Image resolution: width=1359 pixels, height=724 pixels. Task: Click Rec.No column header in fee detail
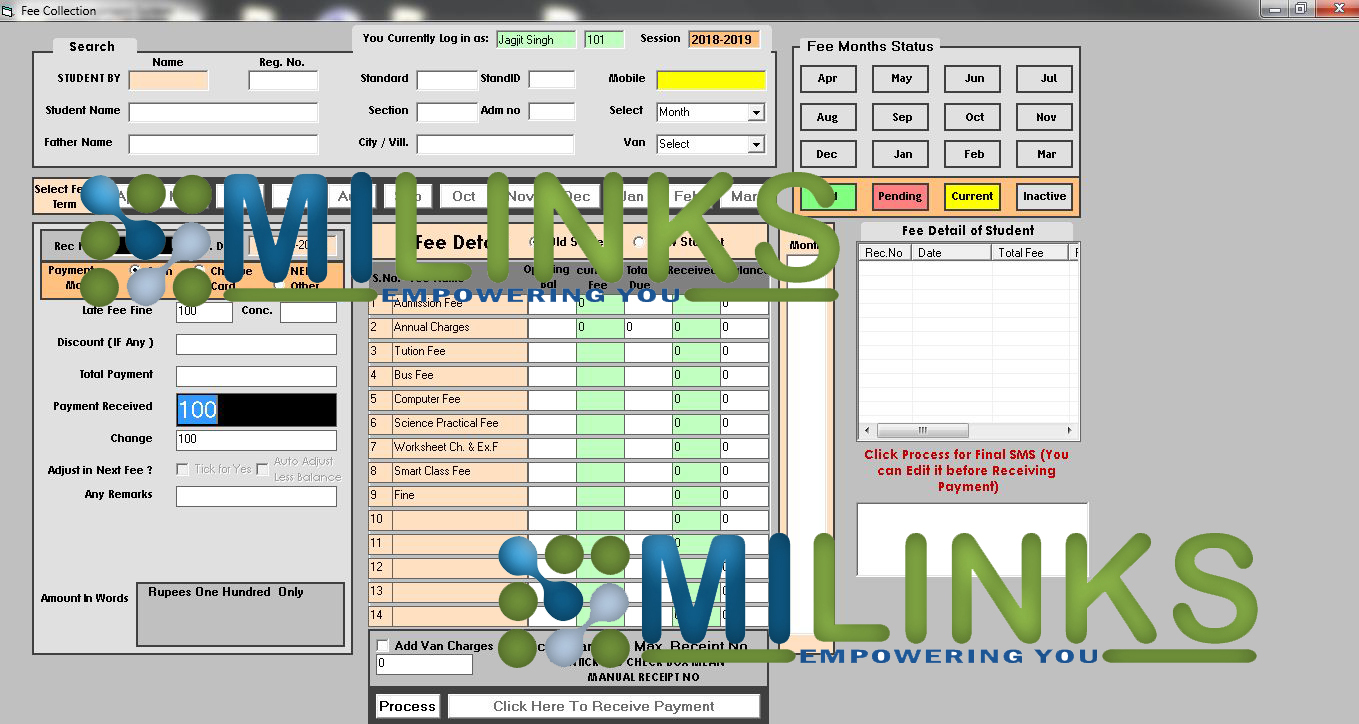pos(884,253)
